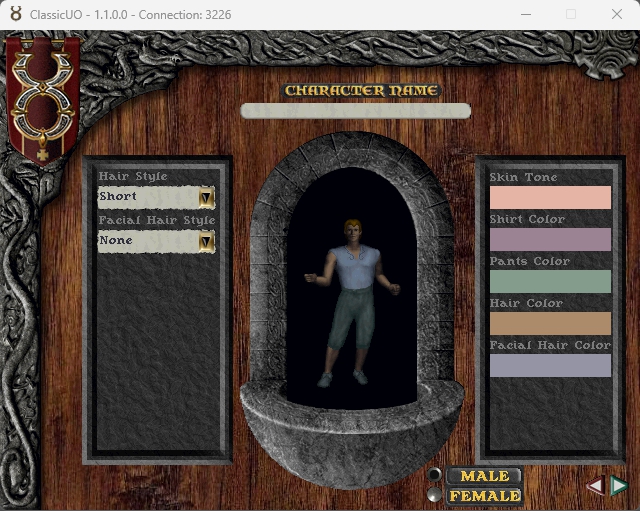Focus the Character Name text field
The height and width of the screenshot is (511, 640).
tap(355, 111)
